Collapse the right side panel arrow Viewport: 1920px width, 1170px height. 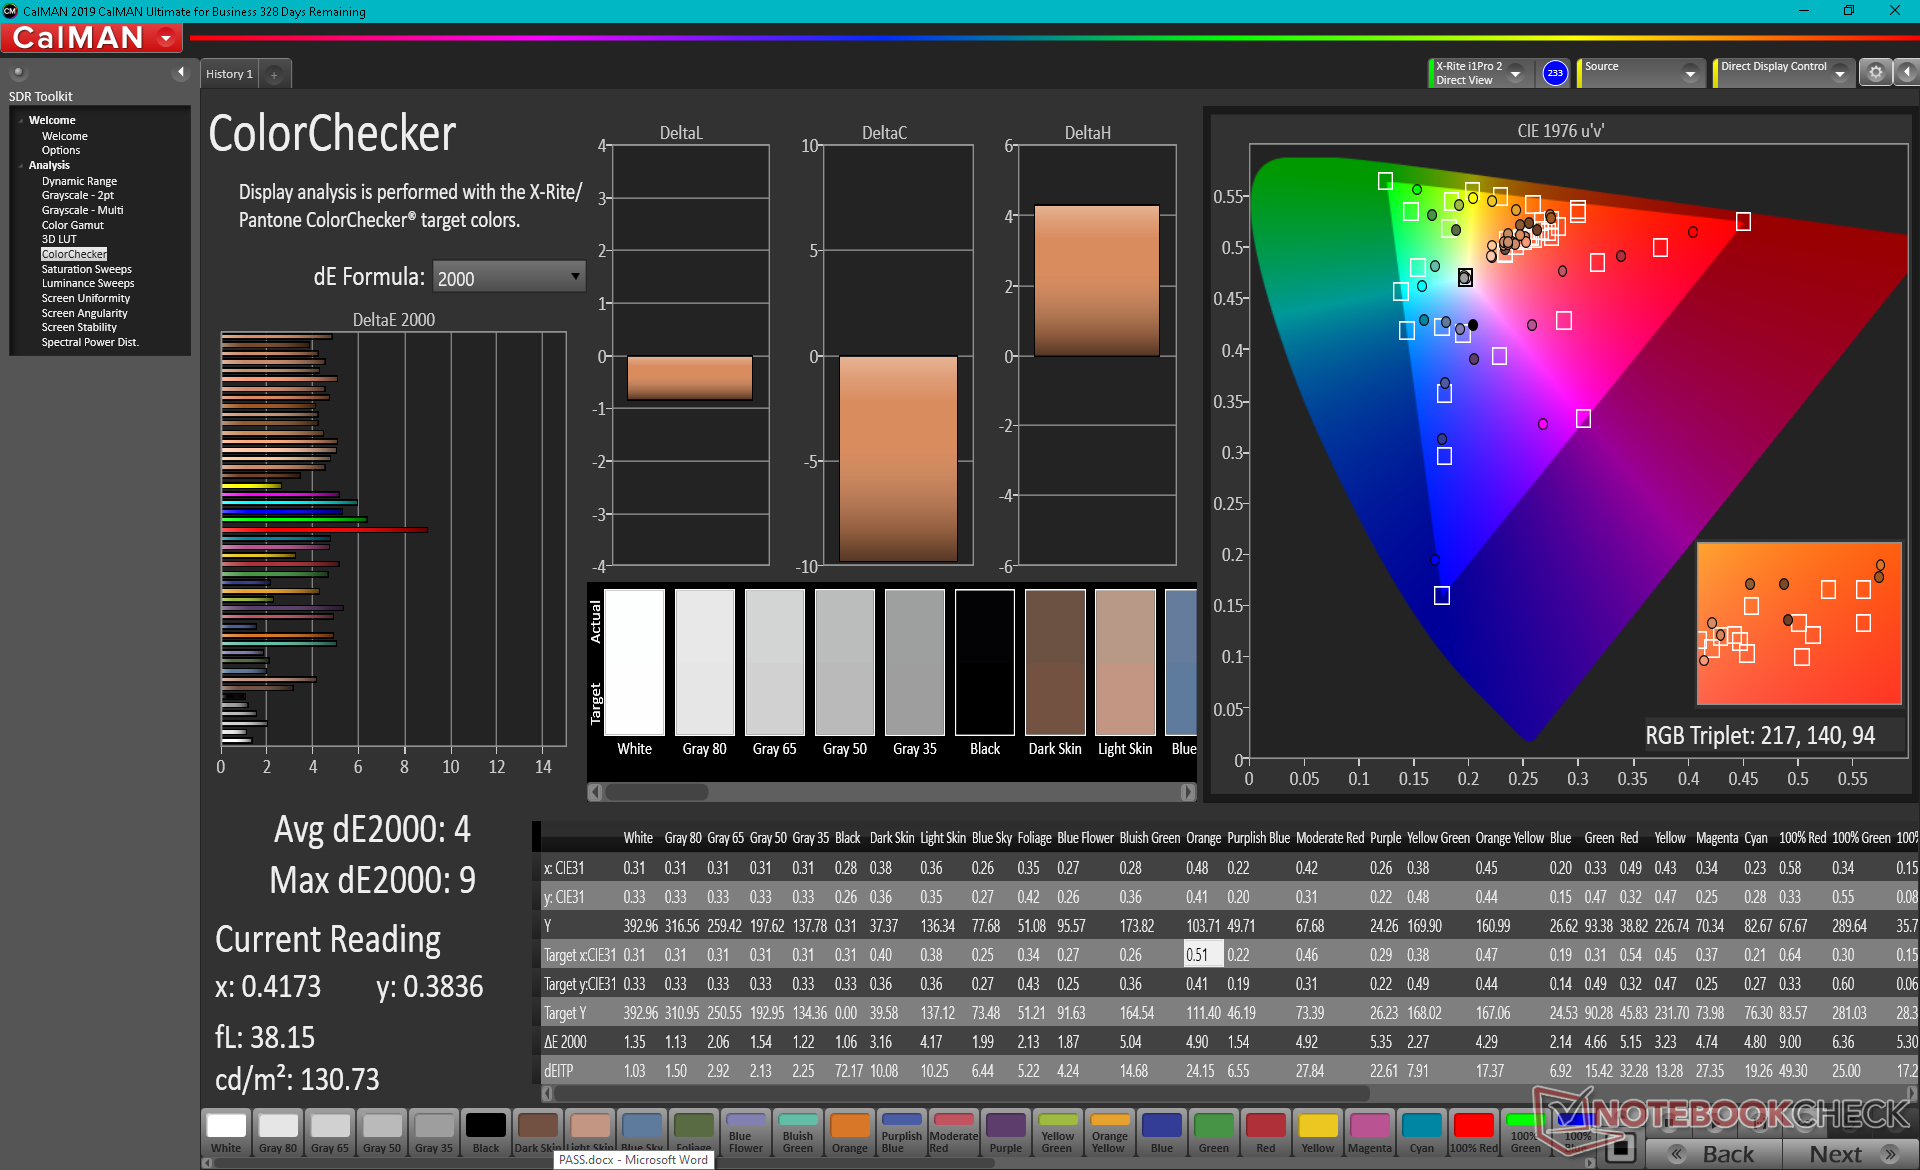[1906, 72]
